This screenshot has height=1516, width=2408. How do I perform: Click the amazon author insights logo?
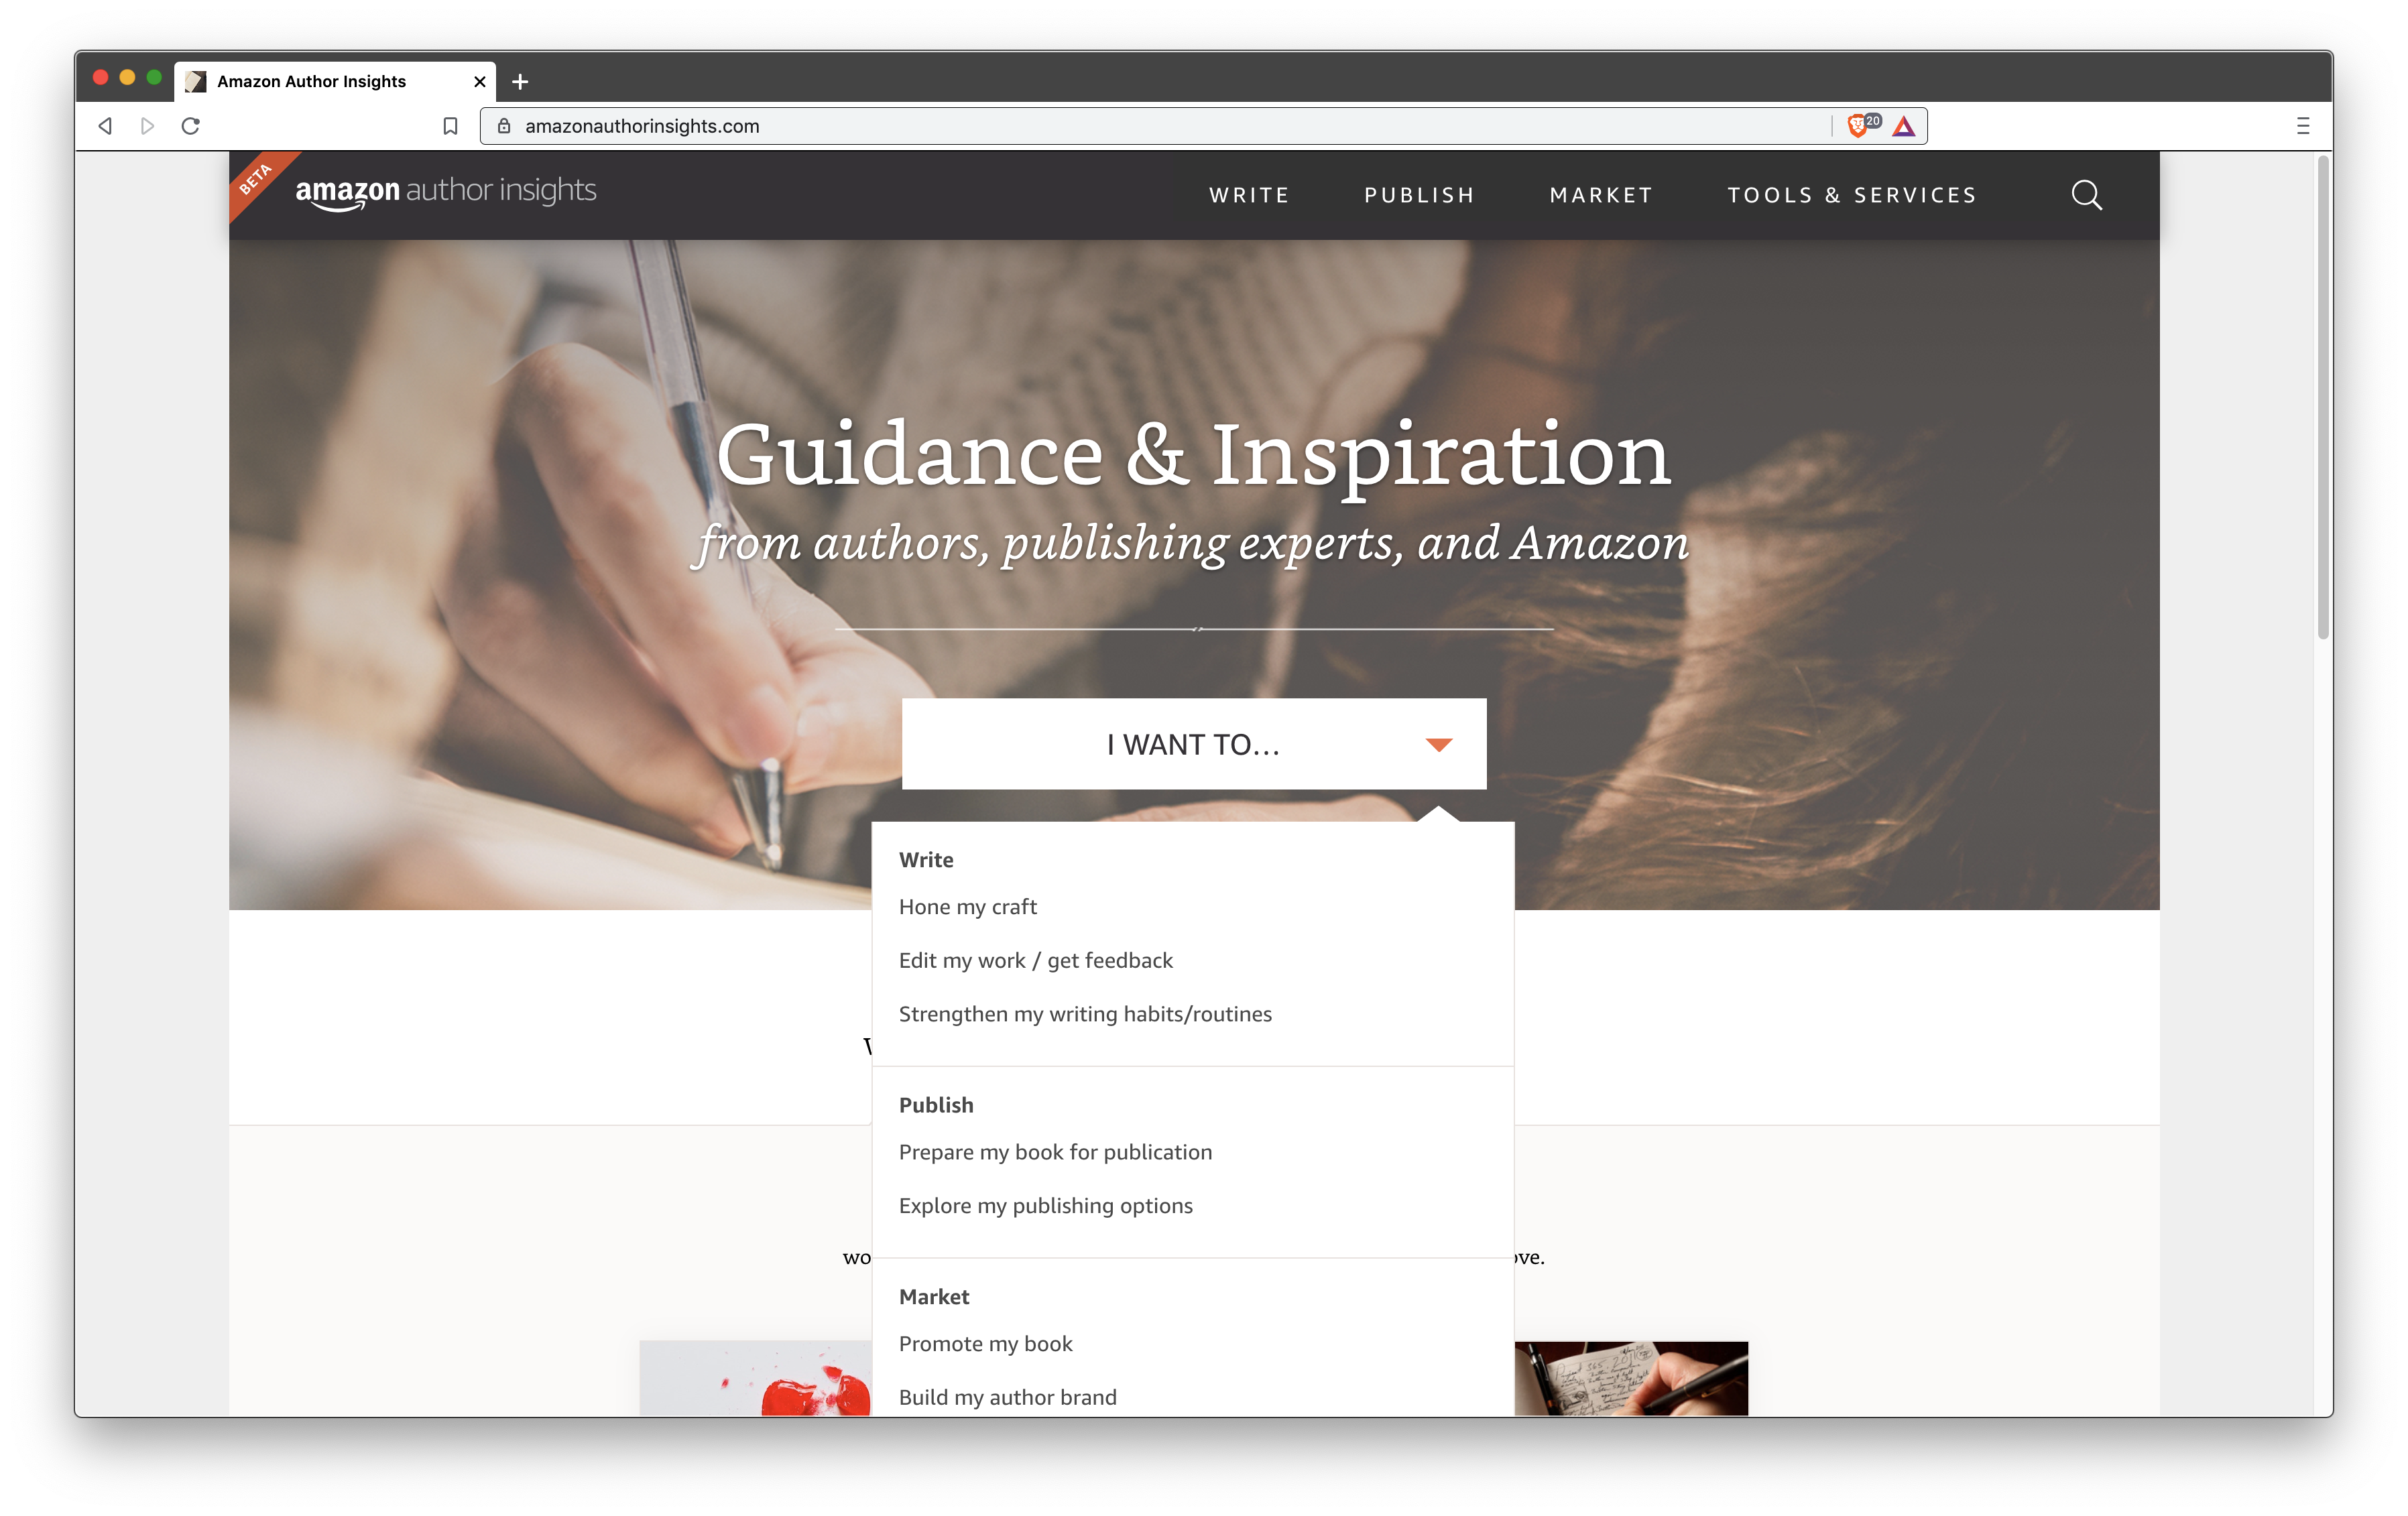[446, 192]
